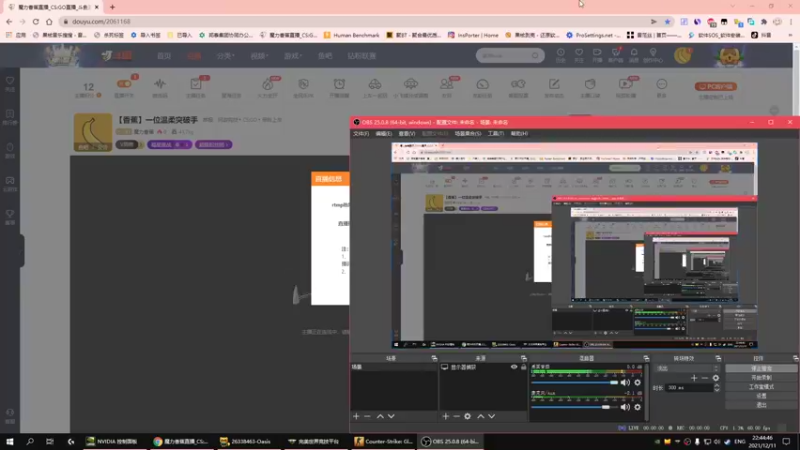Viewport: 800px width, 450px height.
Task: Open 设置 settings button in OBS controls
Action: (x=761, y=396)
